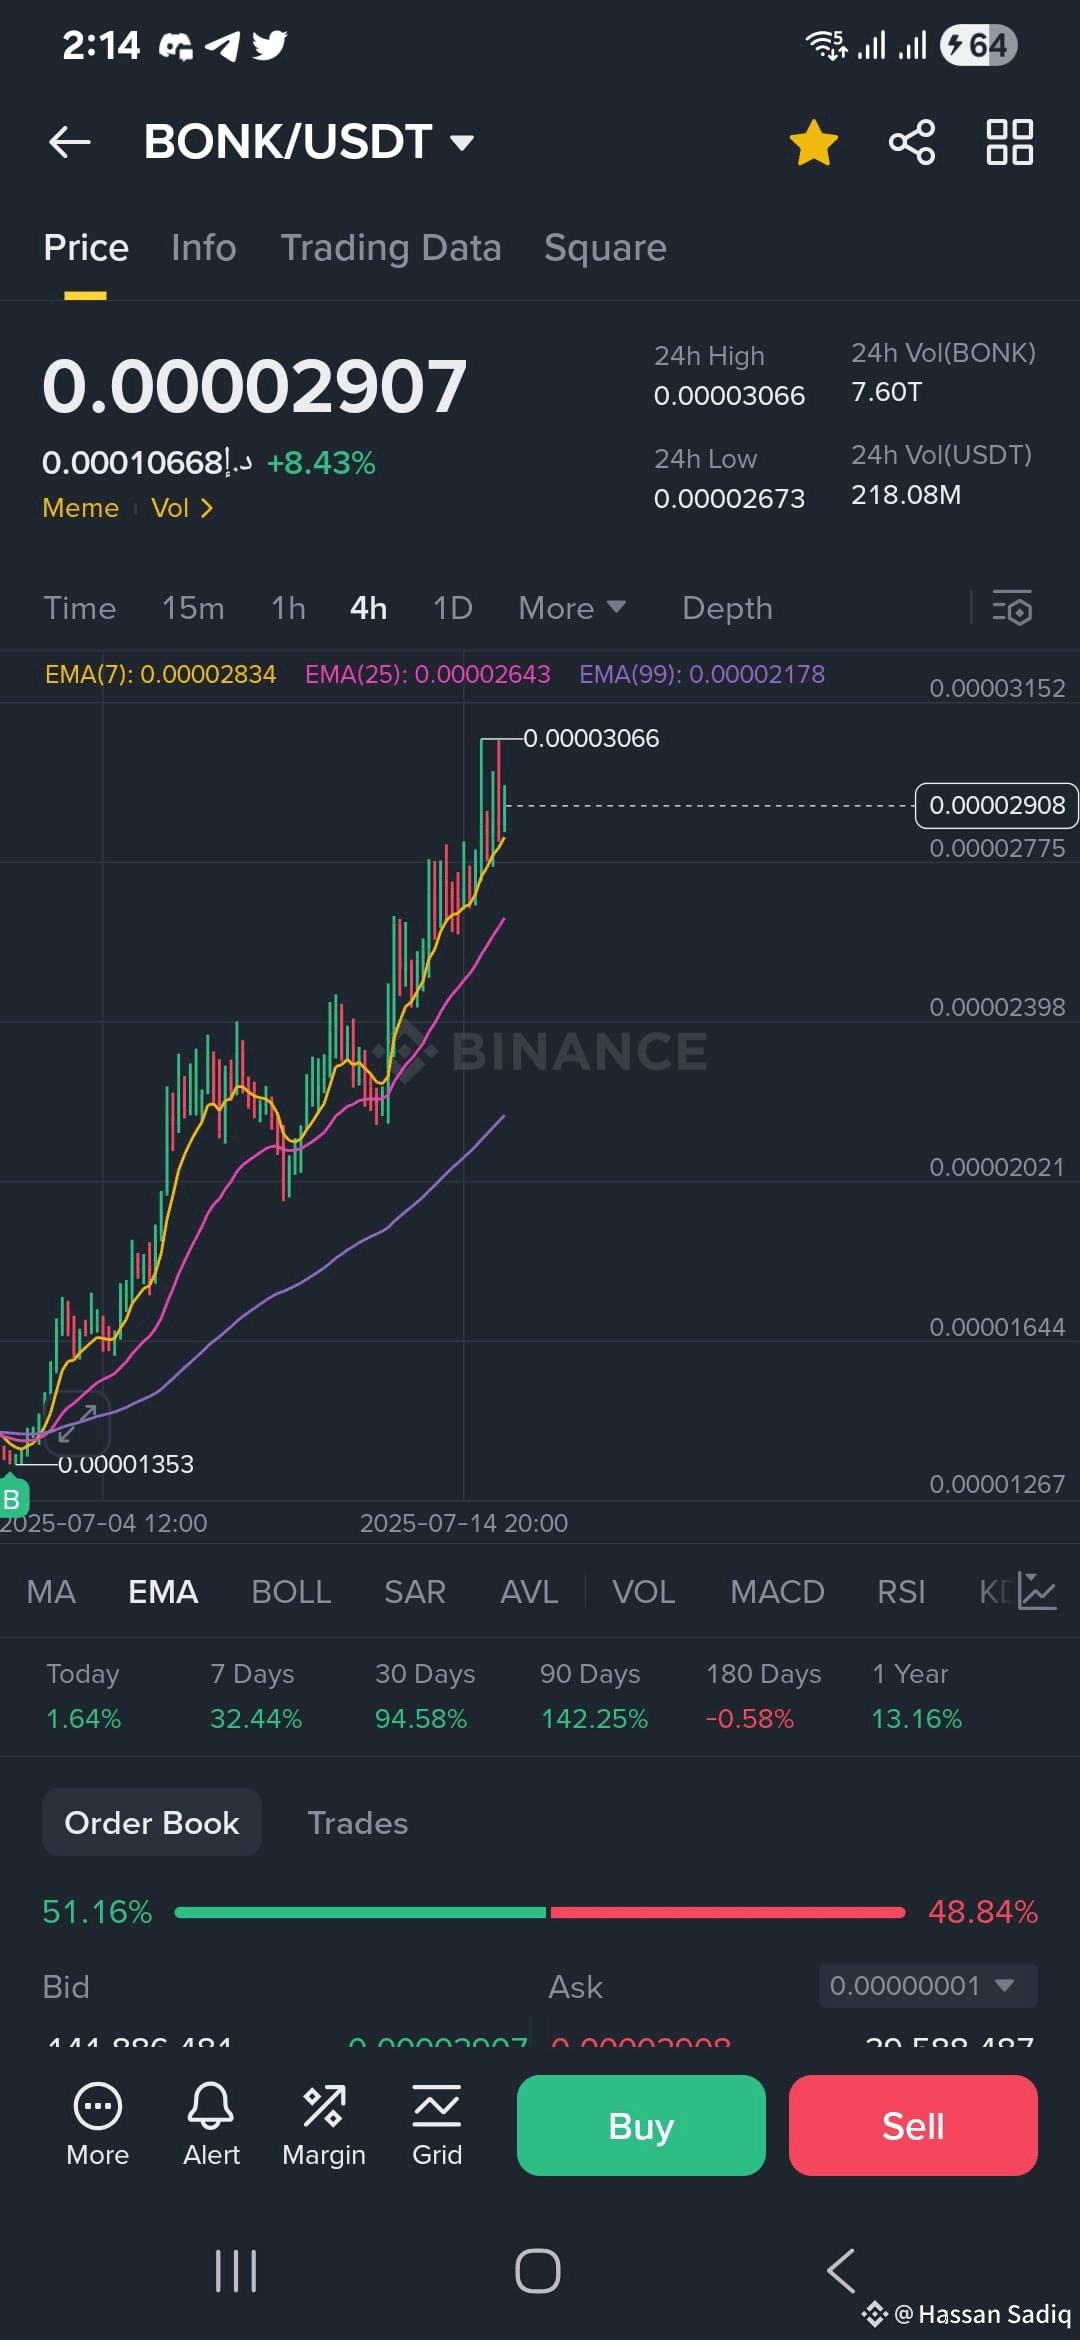Viewport: 1080px width, 2340px height.
Task: Open Grid trading icon
Action: (x=437, y=2124)
